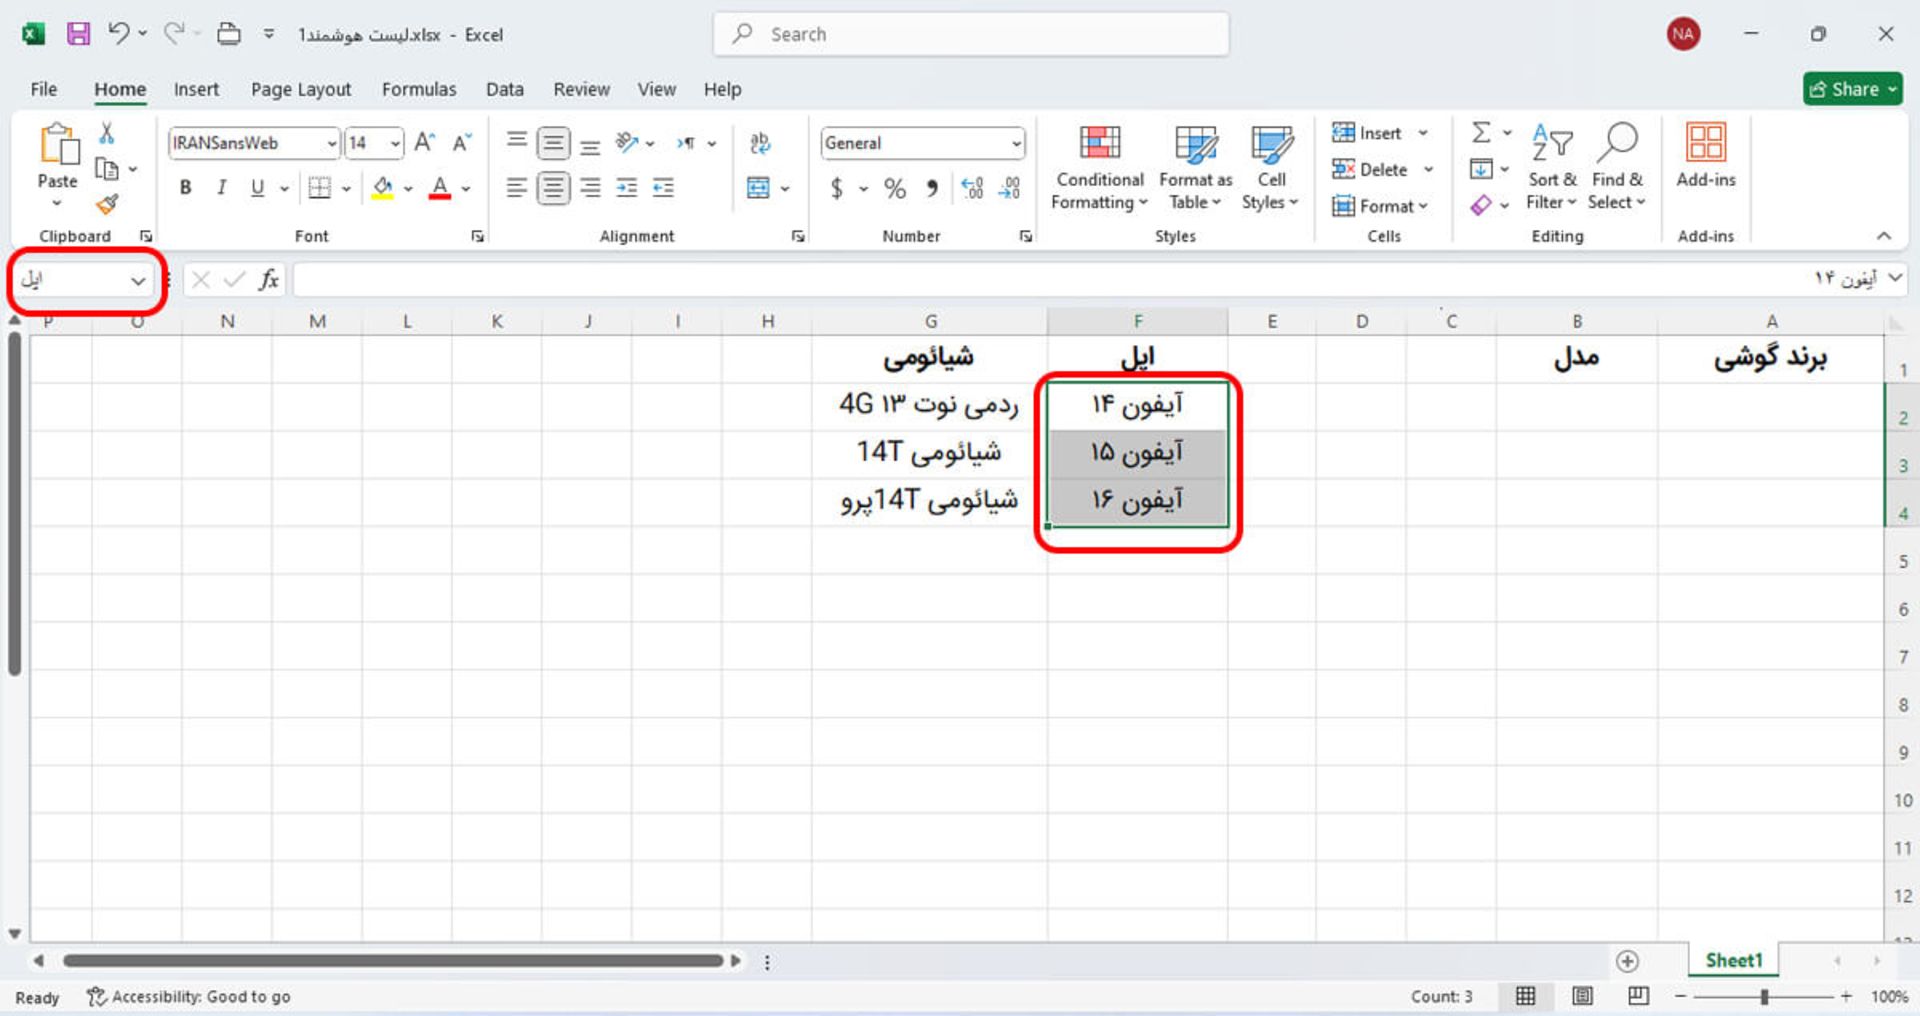Open the General number format dropdown

click(x=1016, y=144)
